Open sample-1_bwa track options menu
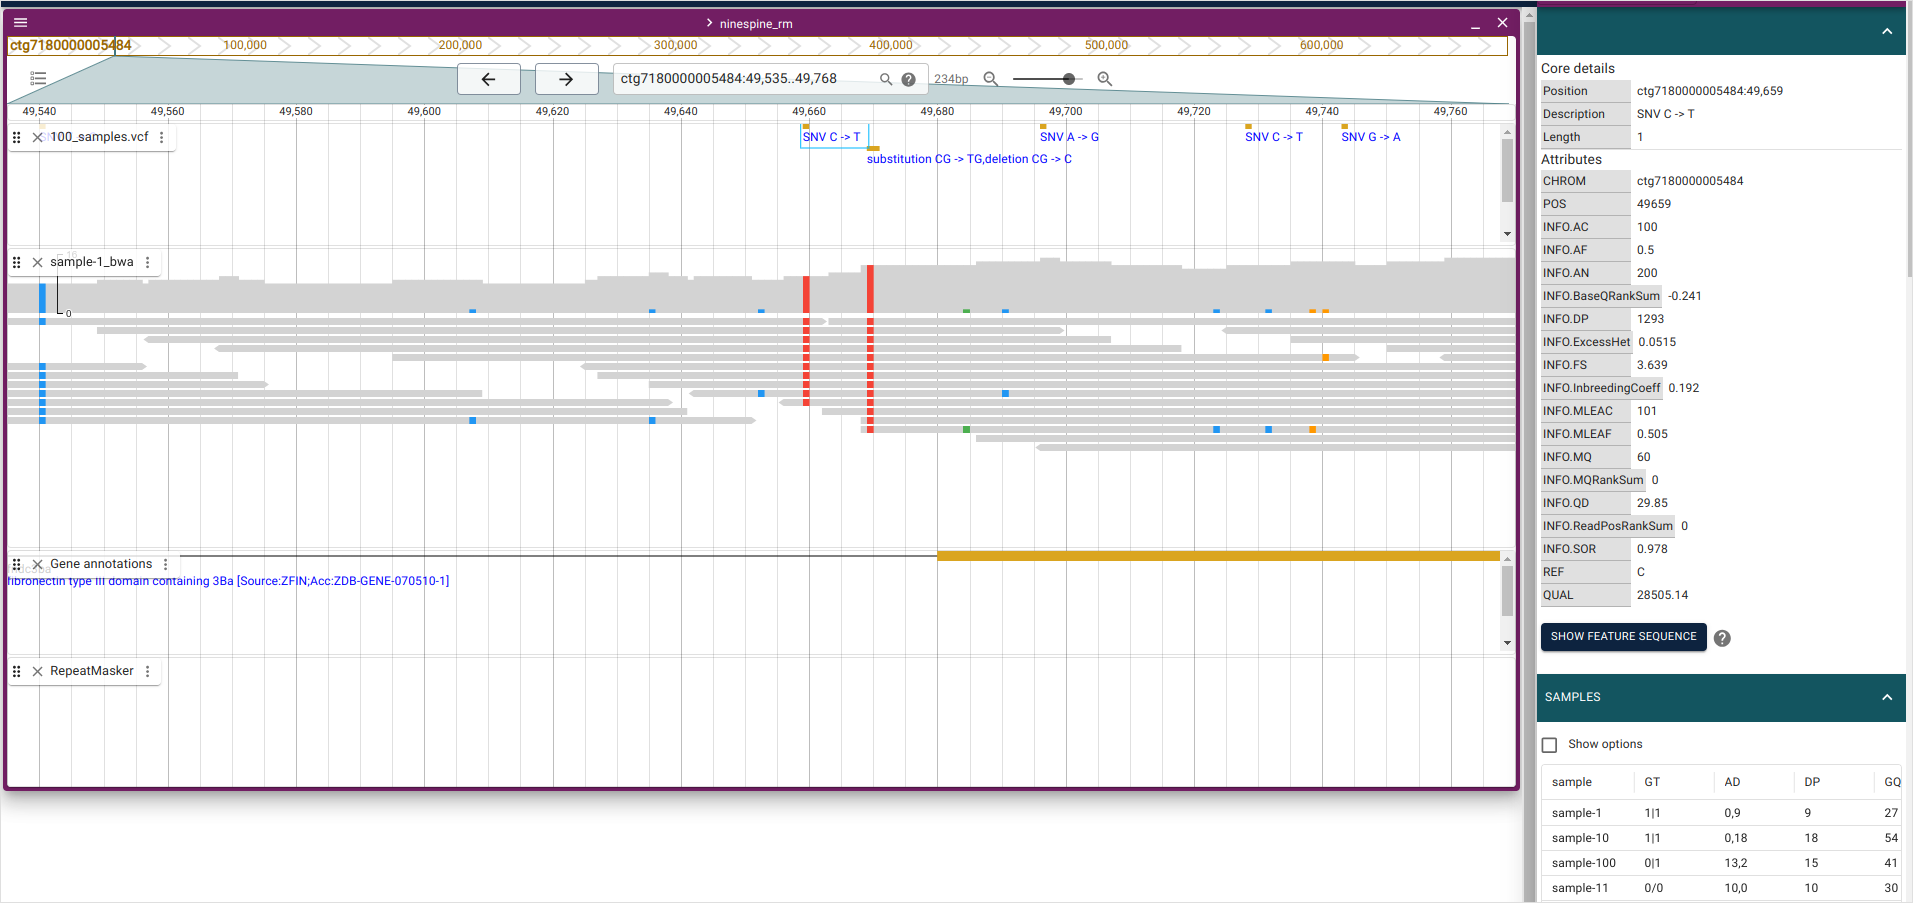1913x903 pixels. click(148, 262)
